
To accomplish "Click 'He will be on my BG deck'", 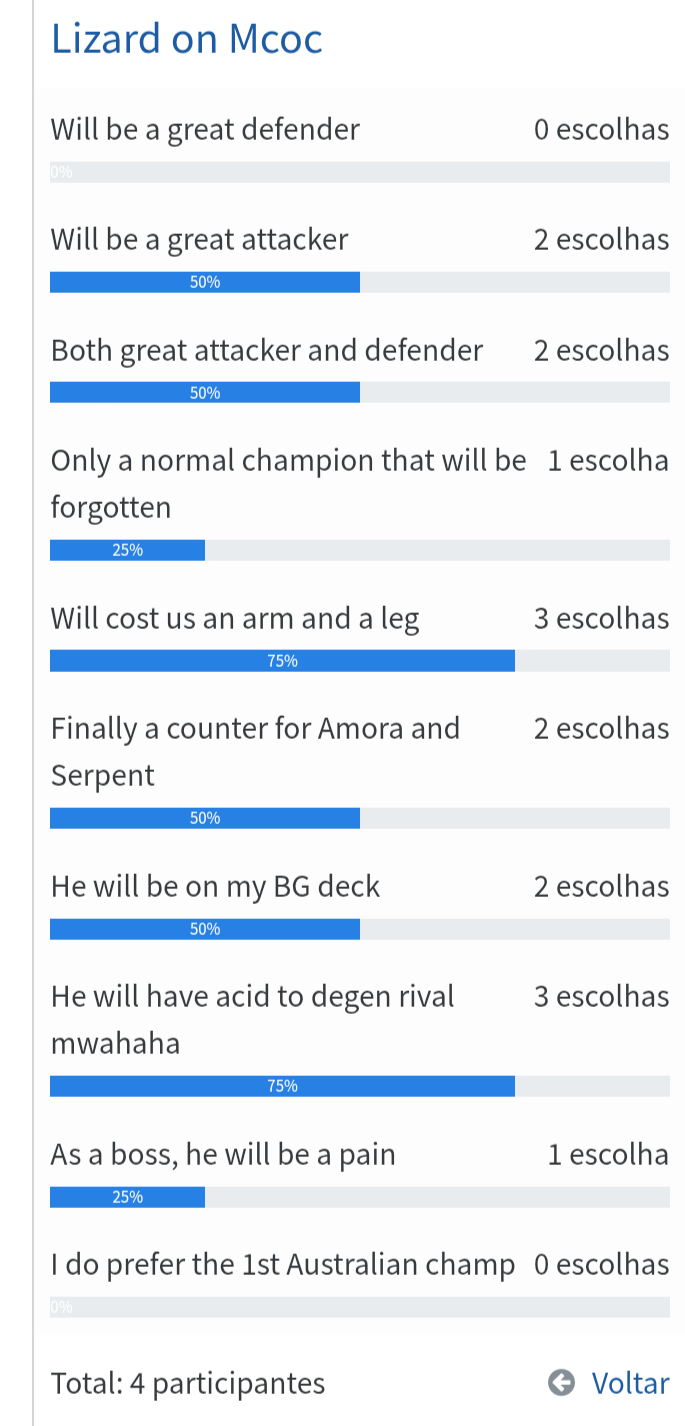I will point(215,887).
